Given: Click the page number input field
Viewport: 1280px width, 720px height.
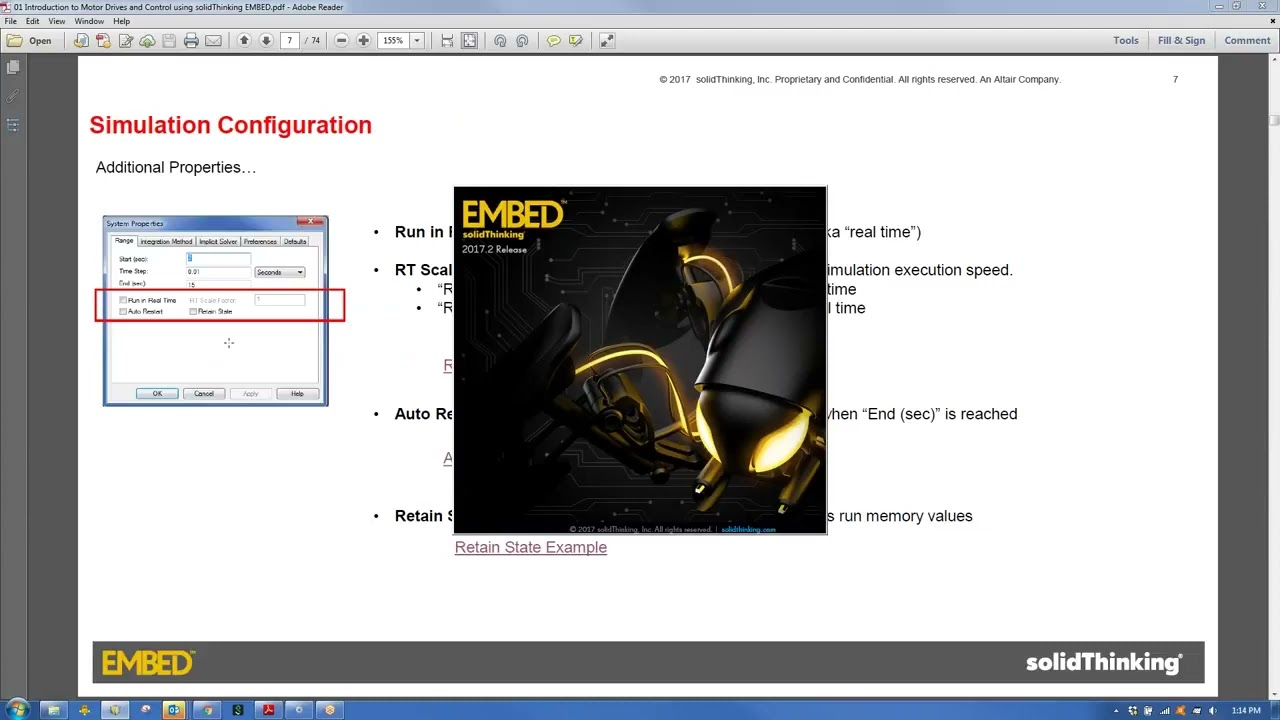Looking at the screenshot, I should click(x=290, y=41).
